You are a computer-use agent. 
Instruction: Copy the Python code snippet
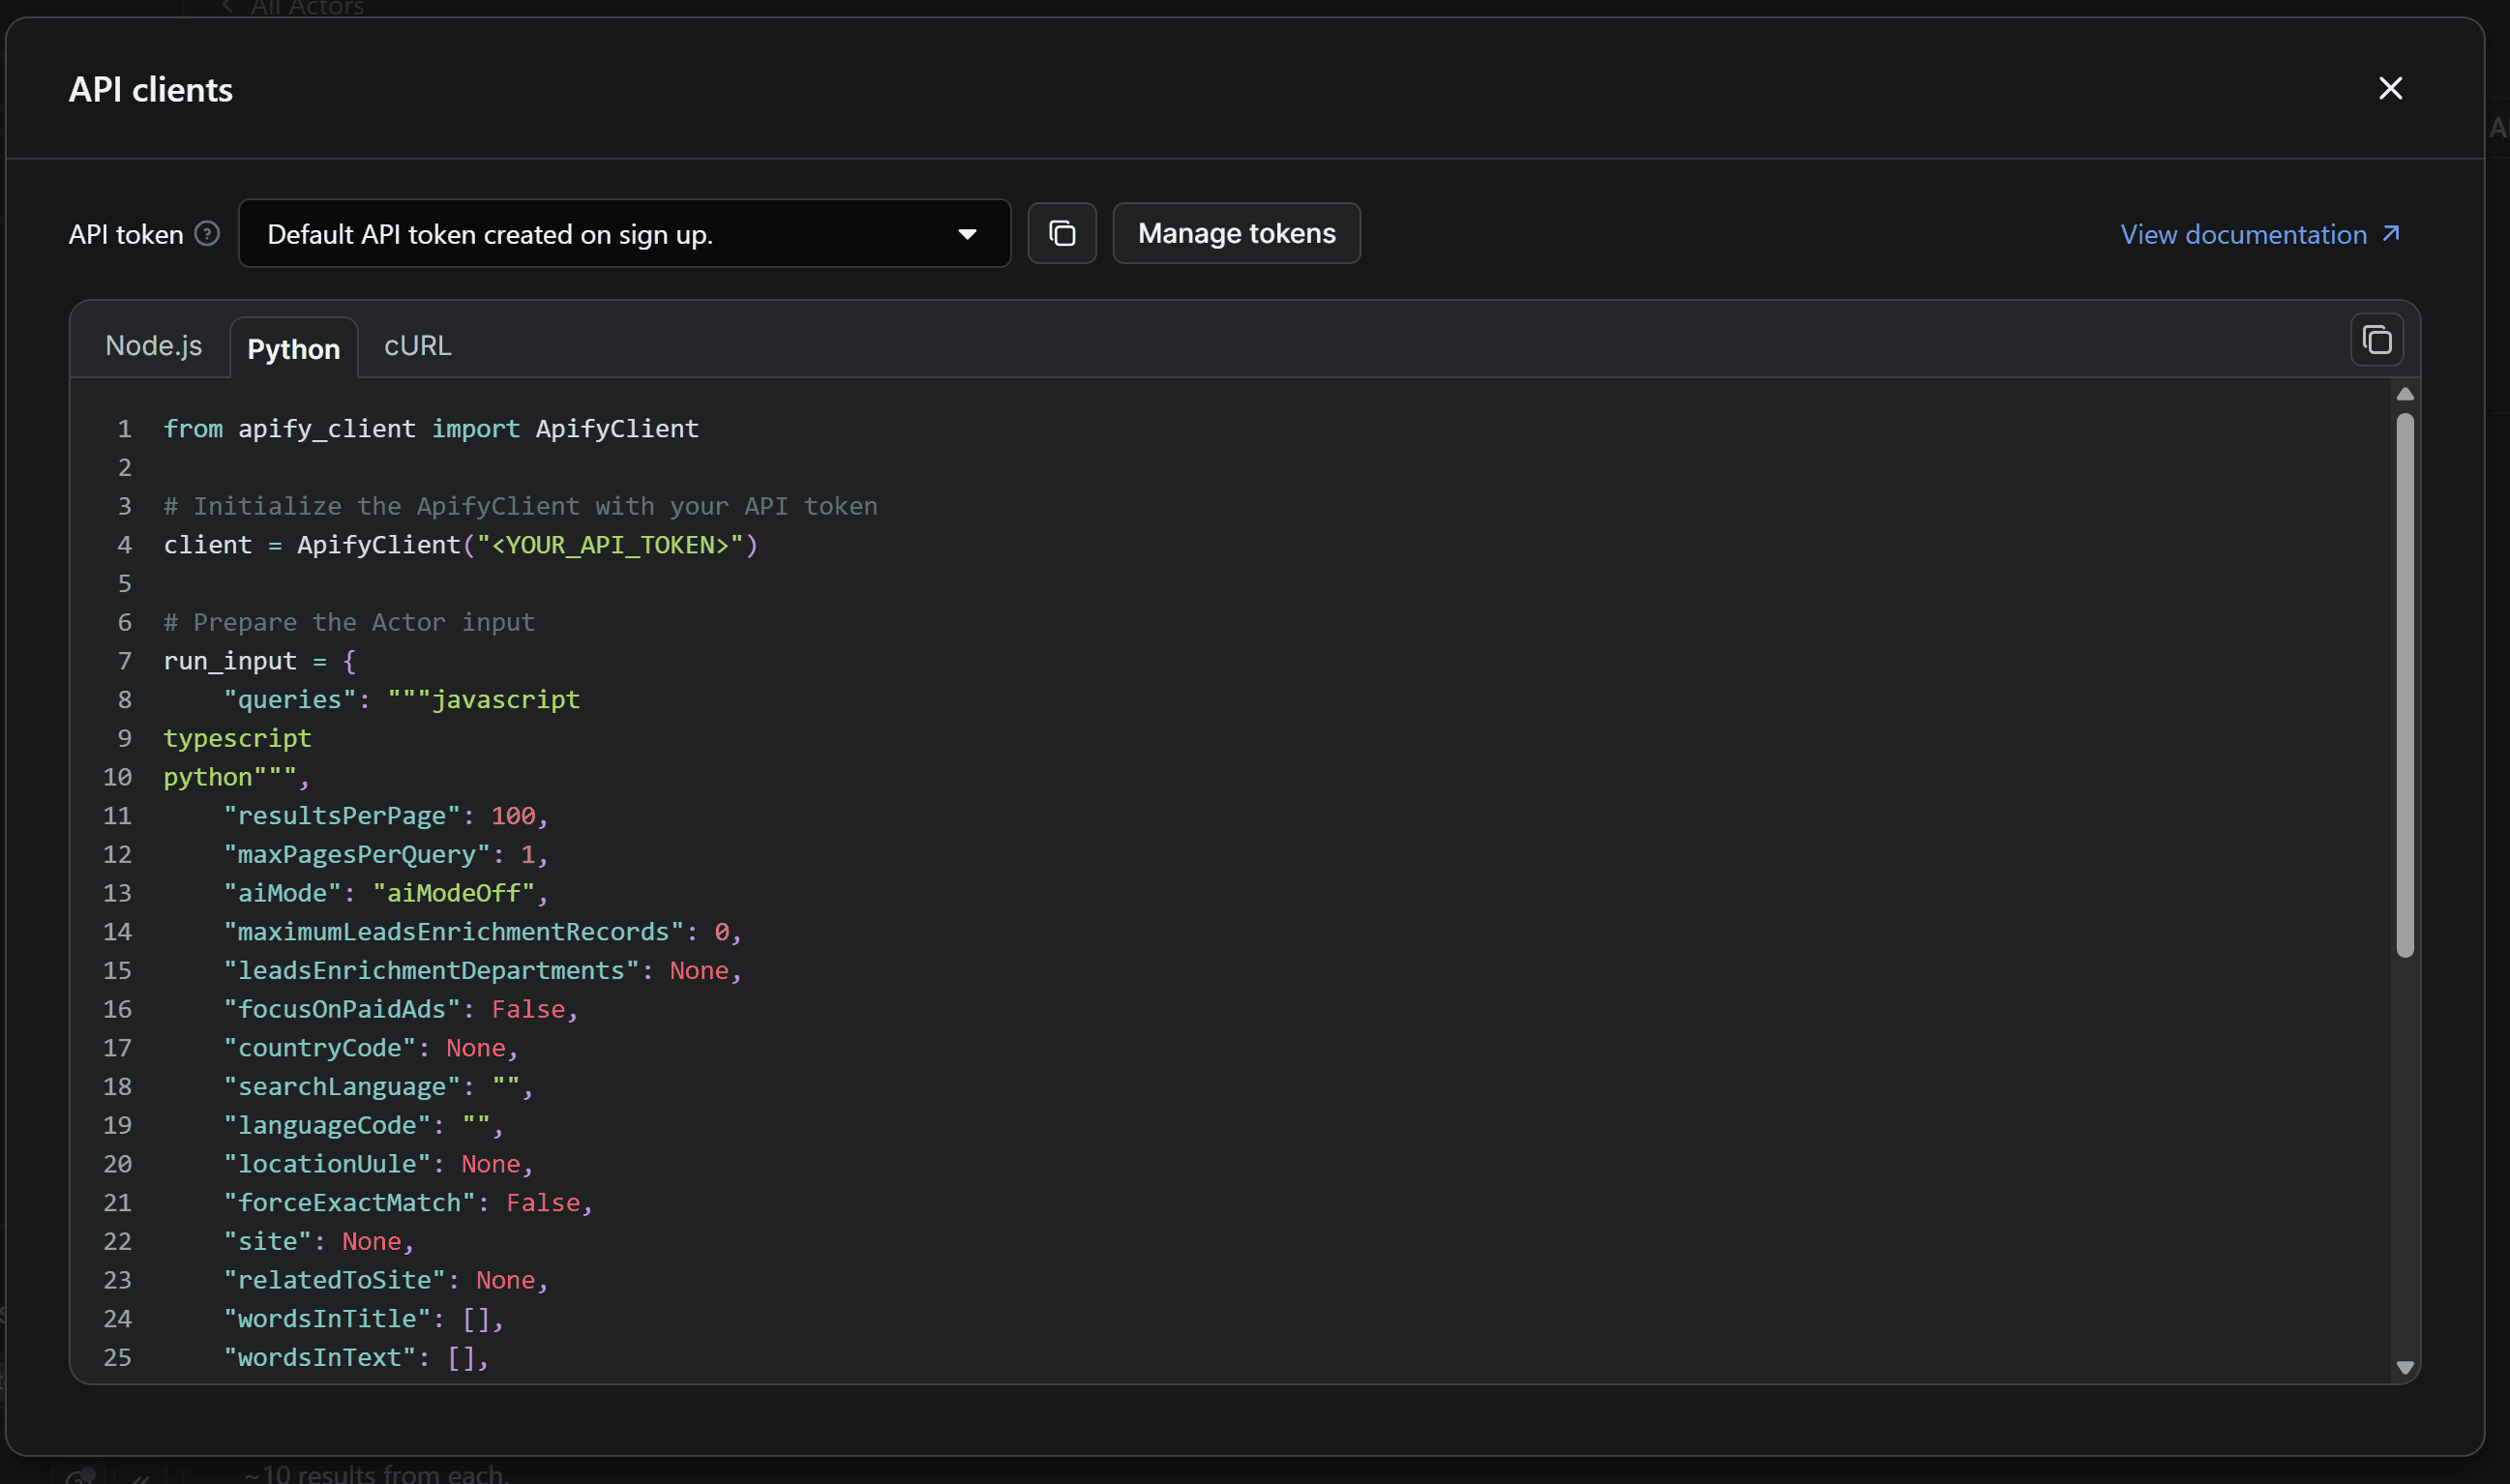click(x=2376, y=339)
